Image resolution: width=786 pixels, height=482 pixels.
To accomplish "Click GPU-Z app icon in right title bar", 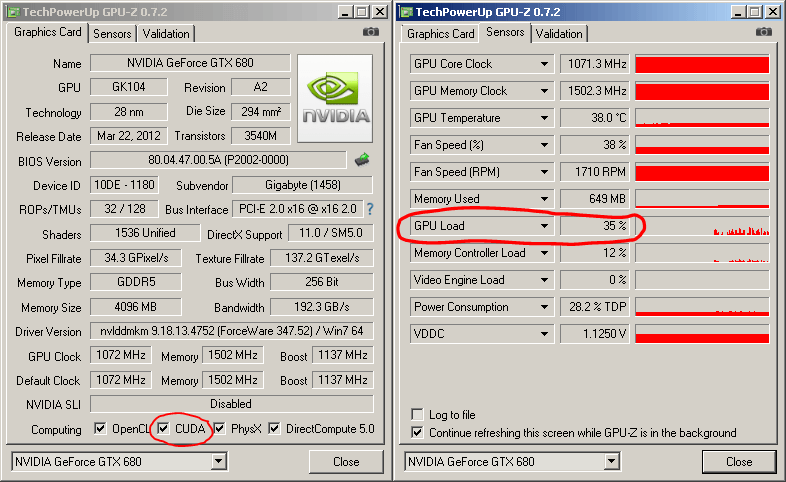I will [x=407, y=12].
